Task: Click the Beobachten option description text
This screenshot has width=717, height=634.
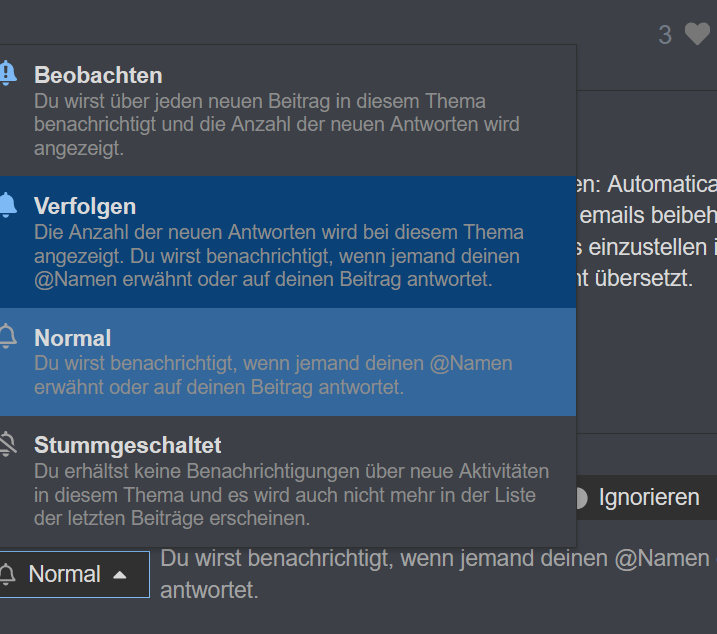Action: (x=276, y=125)
